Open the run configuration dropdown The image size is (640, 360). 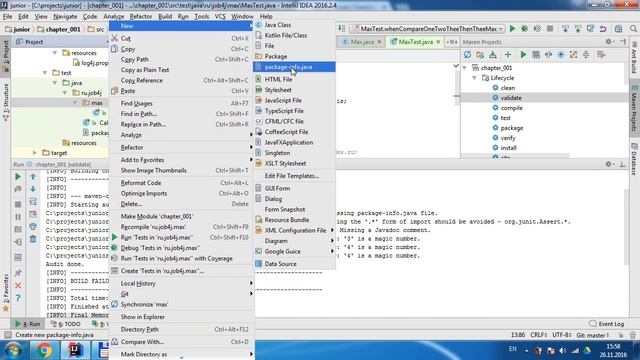428,29
